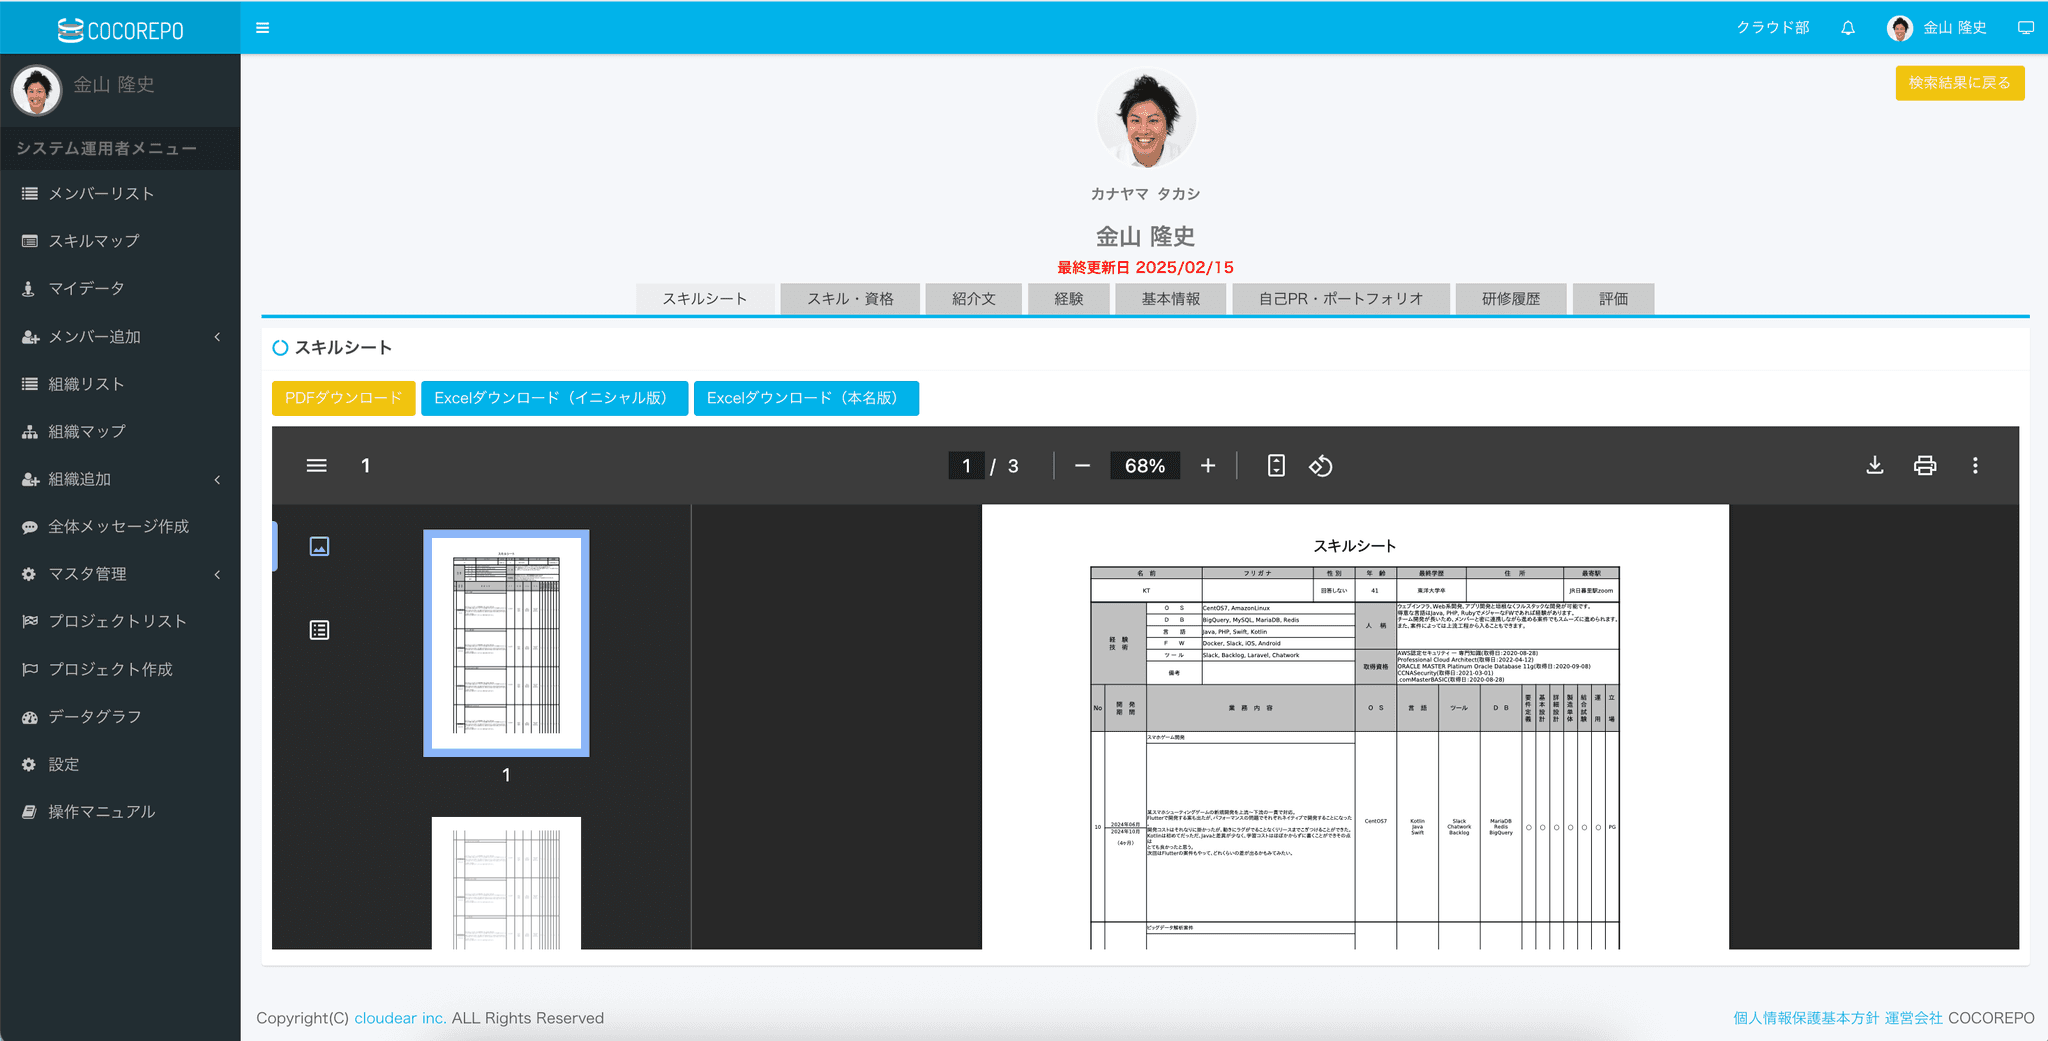Toggle the left navigation hamburger menu

pos(263,28)
